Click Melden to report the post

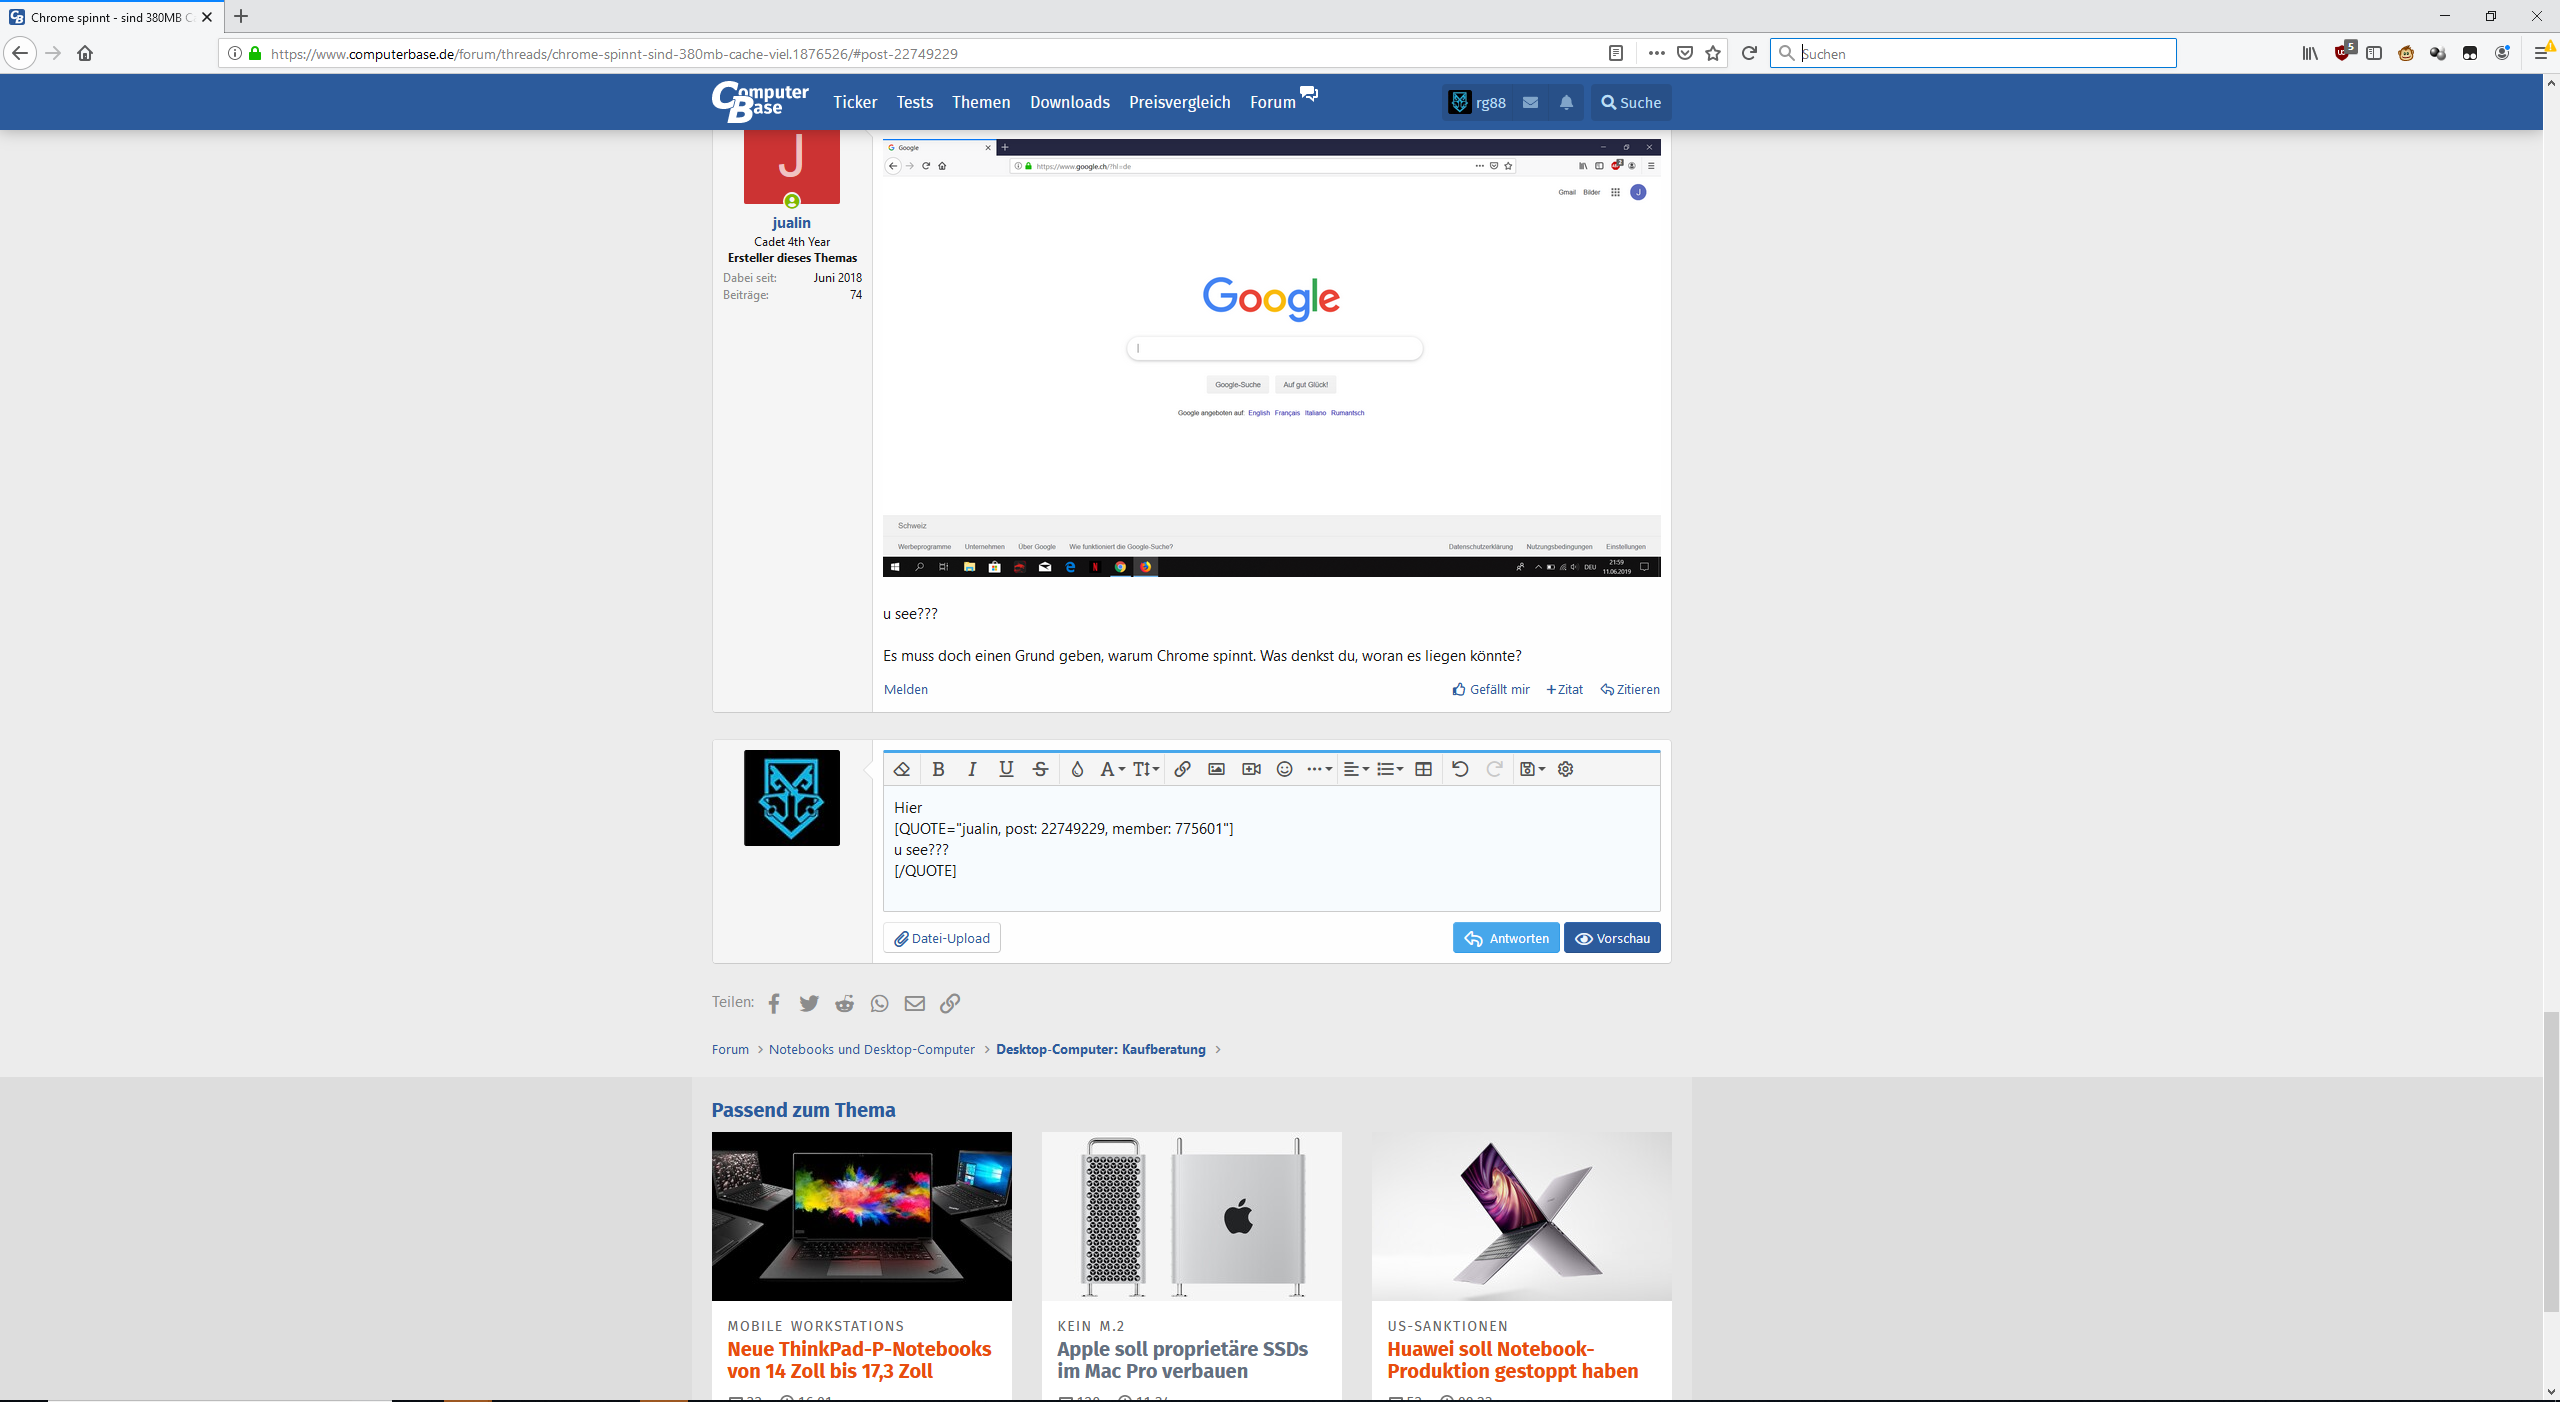click(x=906, y=689)
